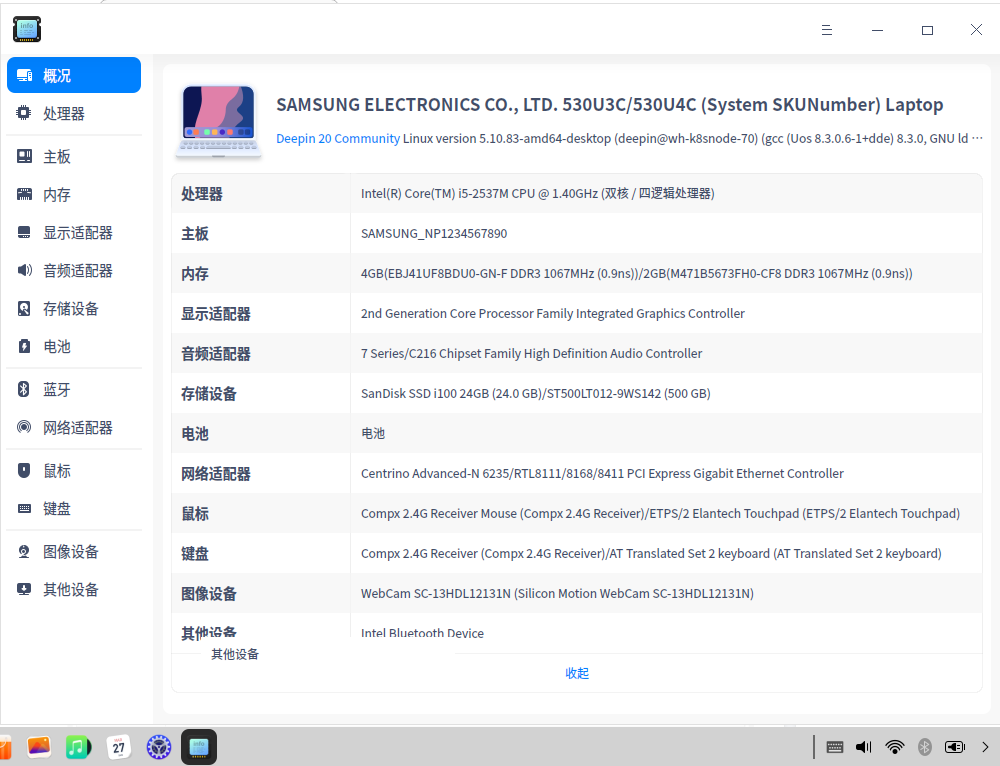Open the music player in the dock
Screen dimensions: 1000x766
78,747
